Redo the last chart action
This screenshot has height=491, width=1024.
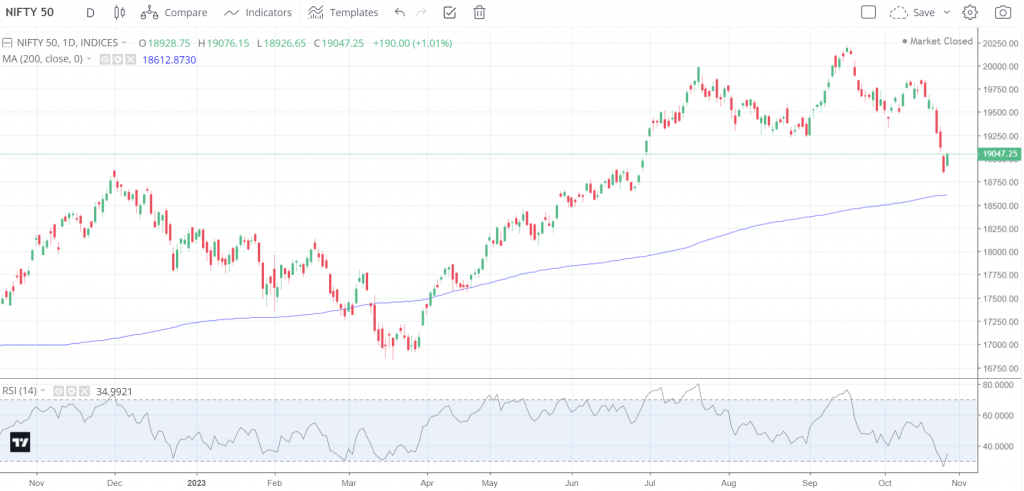tap(421, 12)
